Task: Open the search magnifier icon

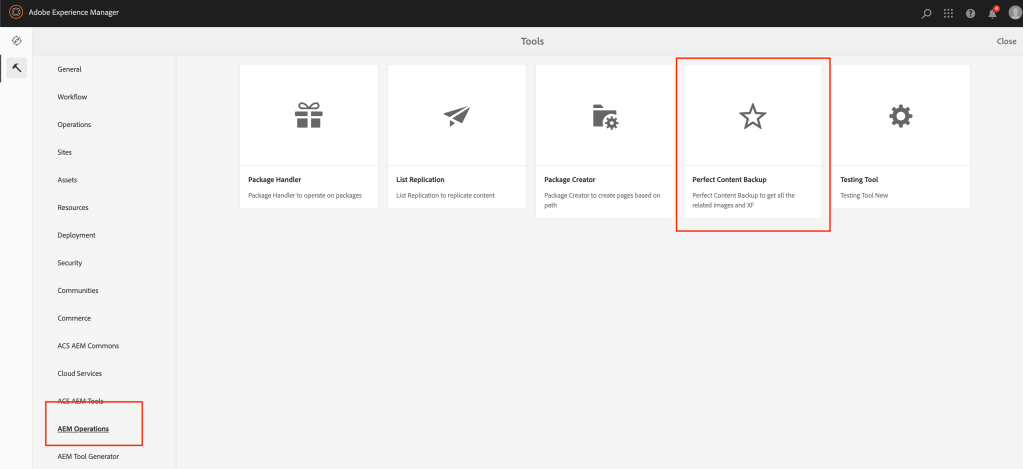Action: pyautogui.click(x=926, y=13)
